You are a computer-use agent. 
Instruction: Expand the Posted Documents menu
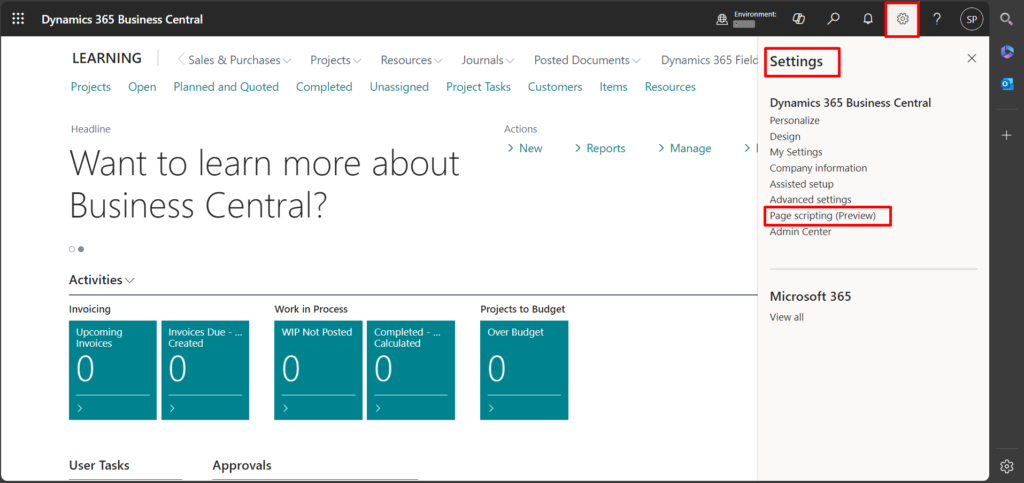click(587, 60)
